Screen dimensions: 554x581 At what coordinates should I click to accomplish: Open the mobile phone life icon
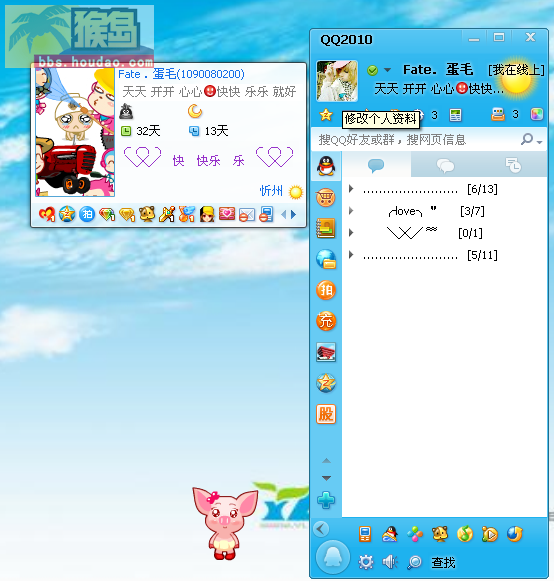[365, 534]
